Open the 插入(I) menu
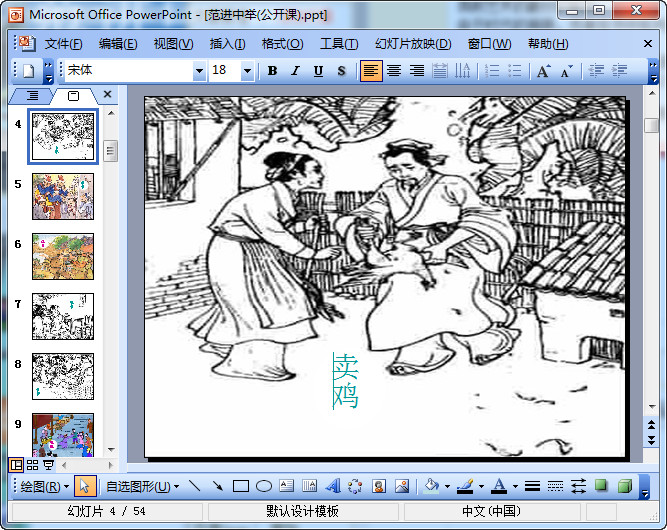This screenshot has width=667, height=530. (227, 44)
